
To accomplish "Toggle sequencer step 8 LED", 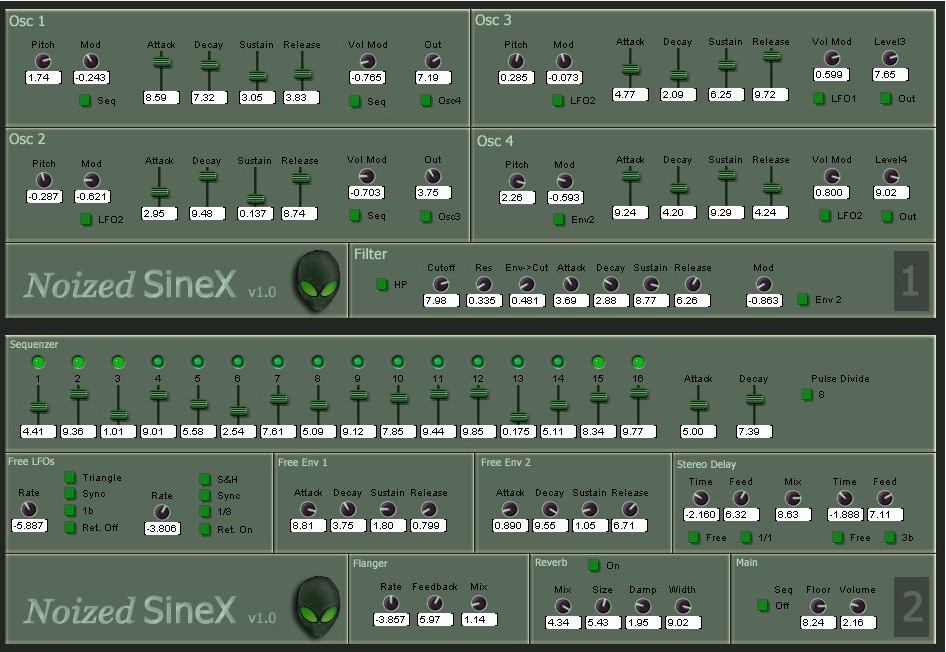I will pyautogui.click(x=317, y=362).
